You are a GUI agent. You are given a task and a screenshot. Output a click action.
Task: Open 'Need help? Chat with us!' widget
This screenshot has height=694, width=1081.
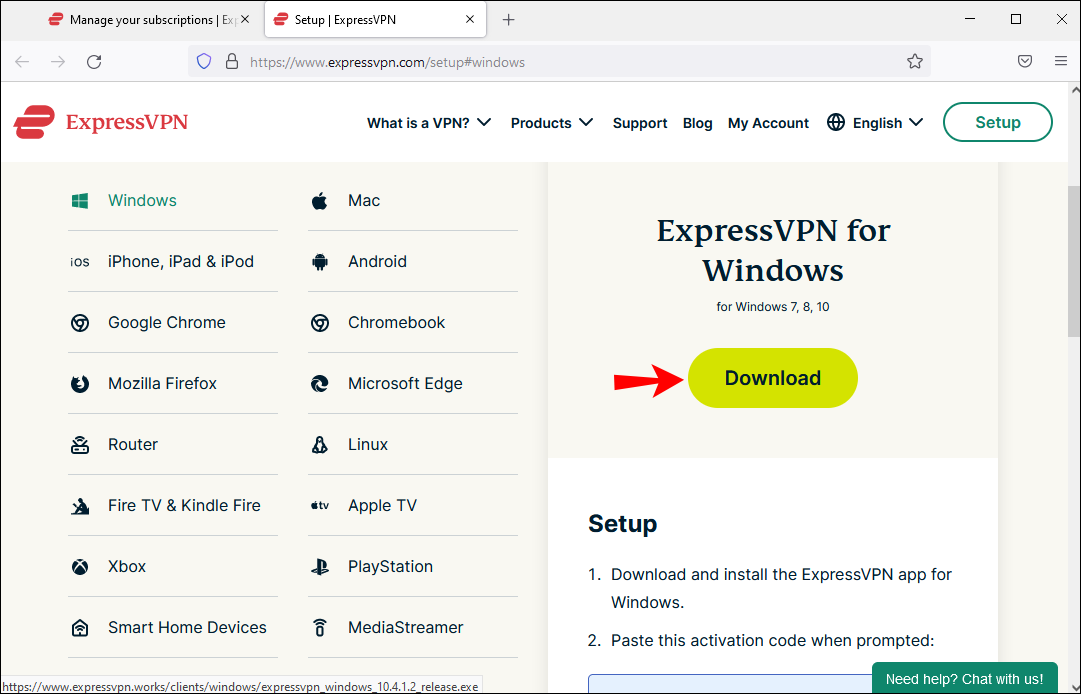964,679
